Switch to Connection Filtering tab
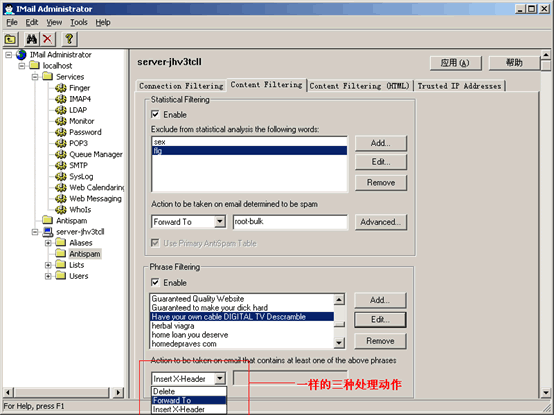The height and width of the screenshot is (416, 555). click(x=181, y=86)
